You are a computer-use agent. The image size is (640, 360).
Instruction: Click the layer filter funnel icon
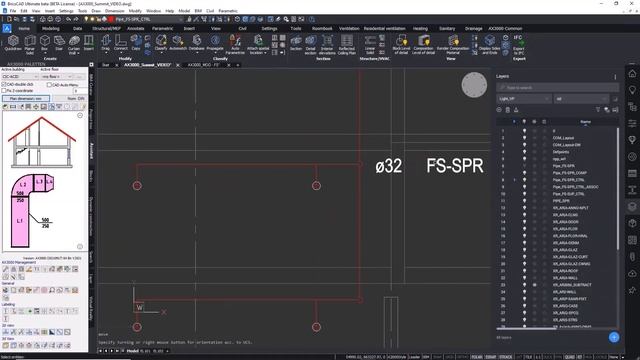598,110
